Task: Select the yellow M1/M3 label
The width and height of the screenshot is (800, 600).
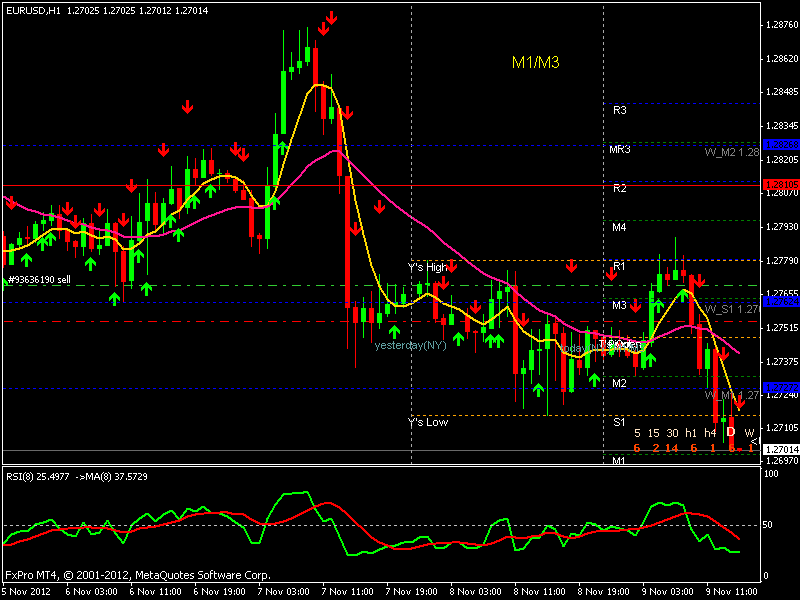Action: tap(535, 62)
